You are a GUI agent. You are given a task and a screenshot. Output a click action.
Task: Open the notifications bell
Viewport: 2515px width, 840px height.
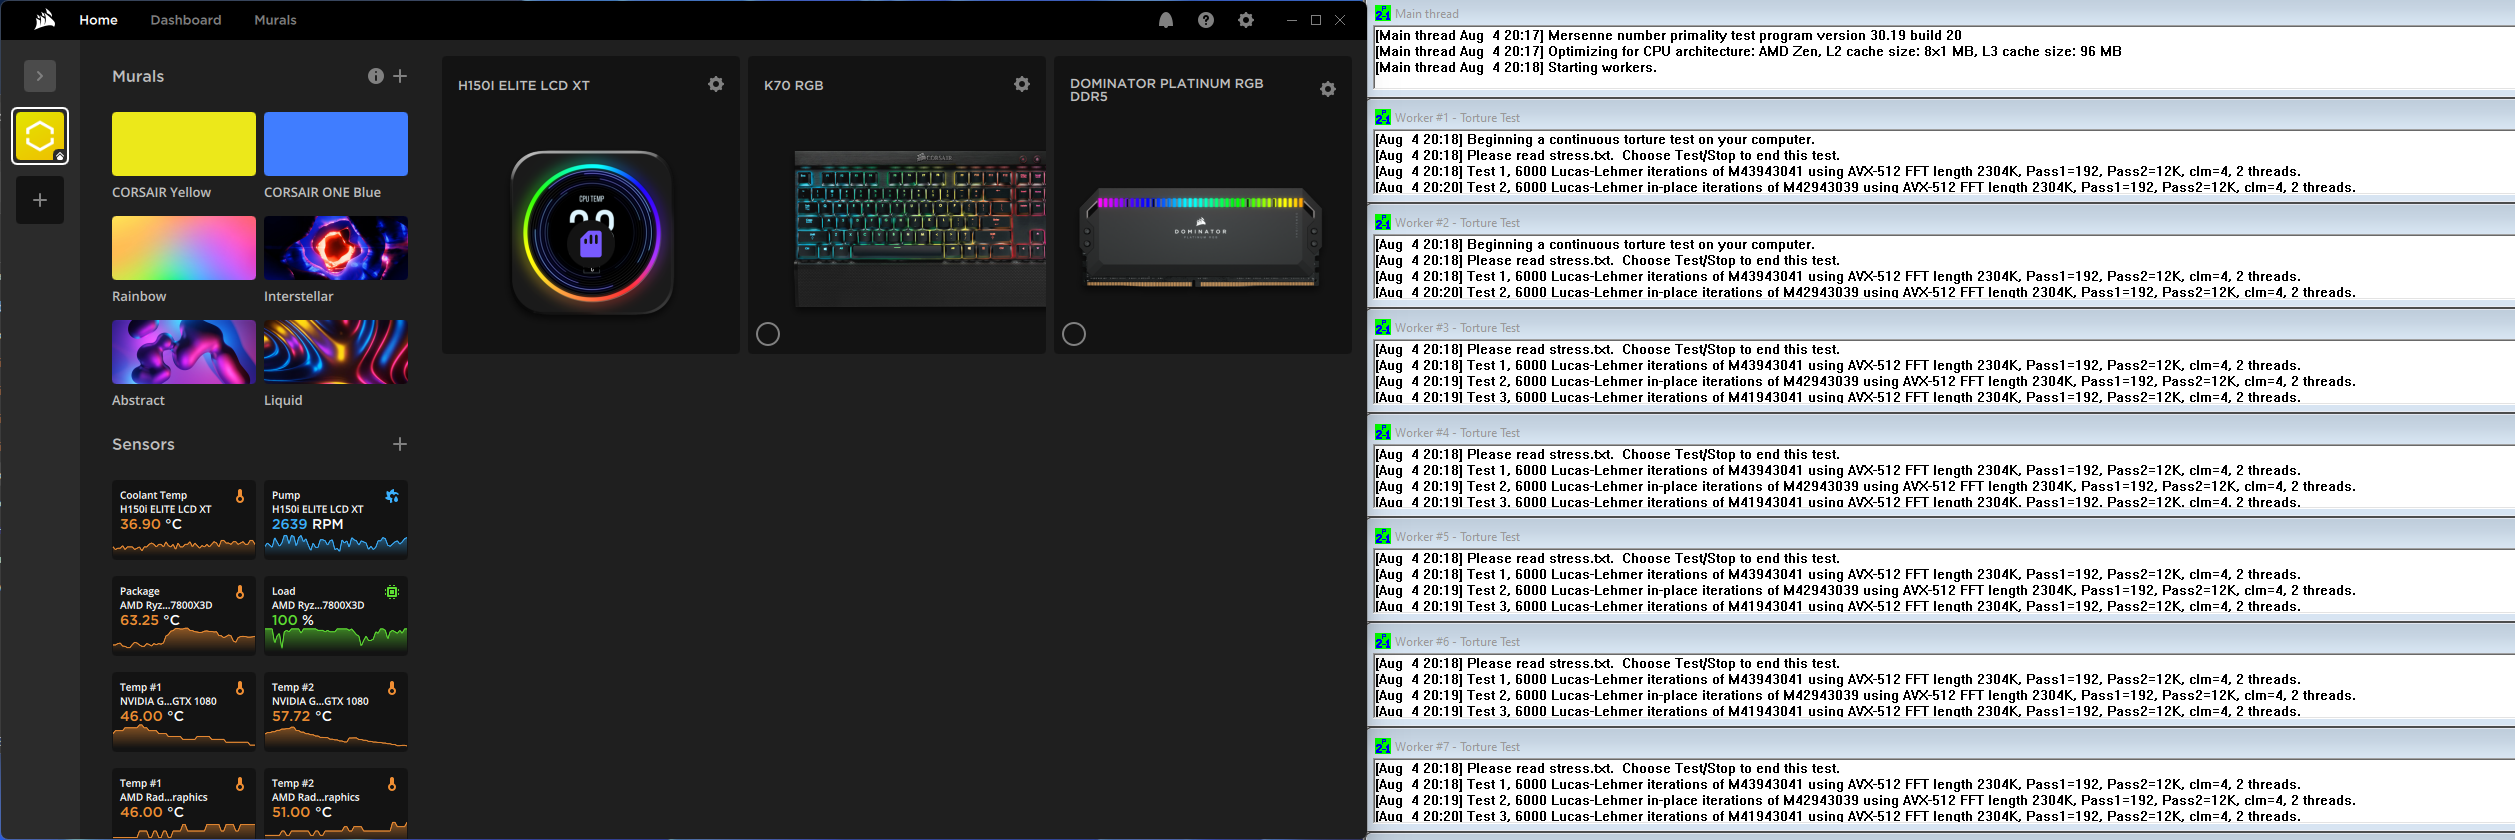[1166, 20]
